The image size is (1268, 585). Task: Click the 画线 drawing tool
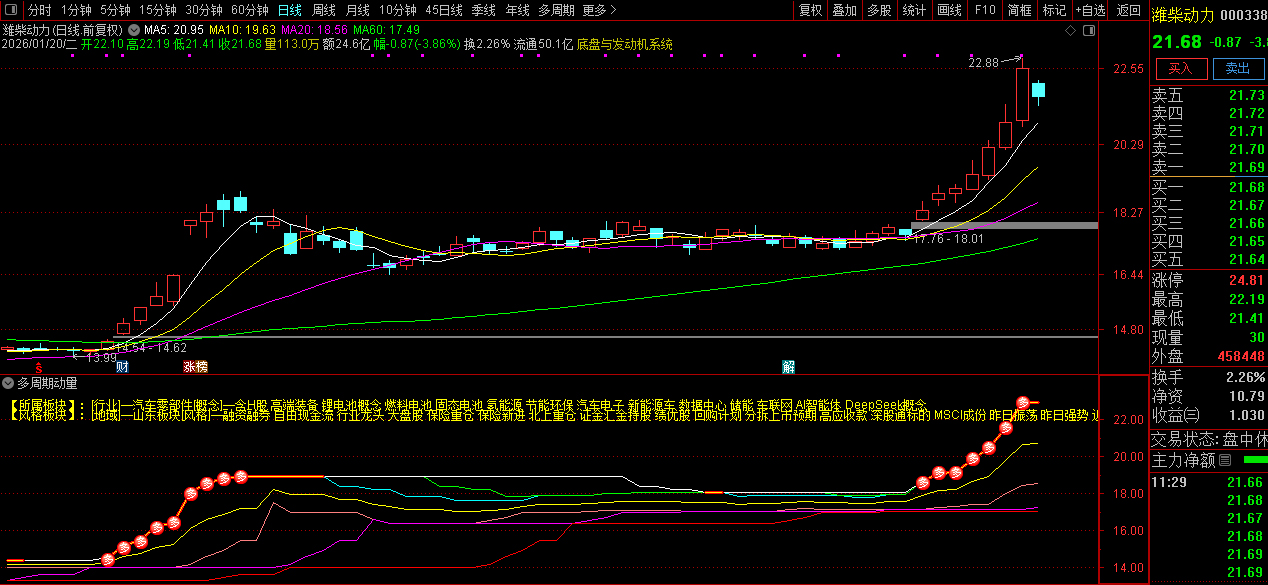point(948,10)
